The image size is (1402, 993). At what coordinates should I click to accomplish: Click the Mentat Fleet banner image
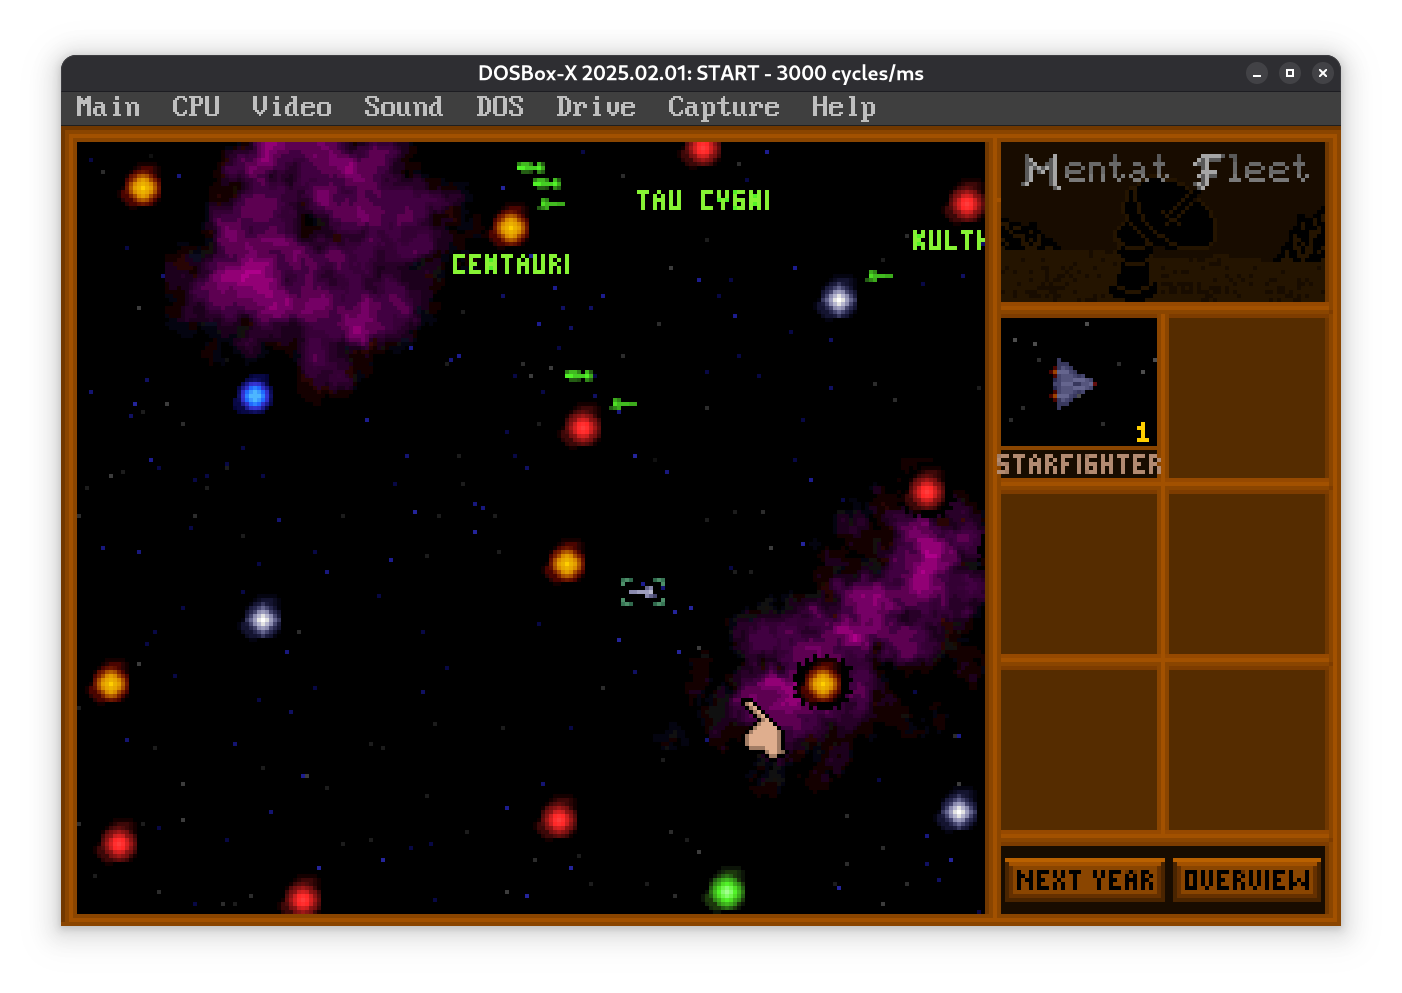pyautogui.click(x=1163, y=222)
